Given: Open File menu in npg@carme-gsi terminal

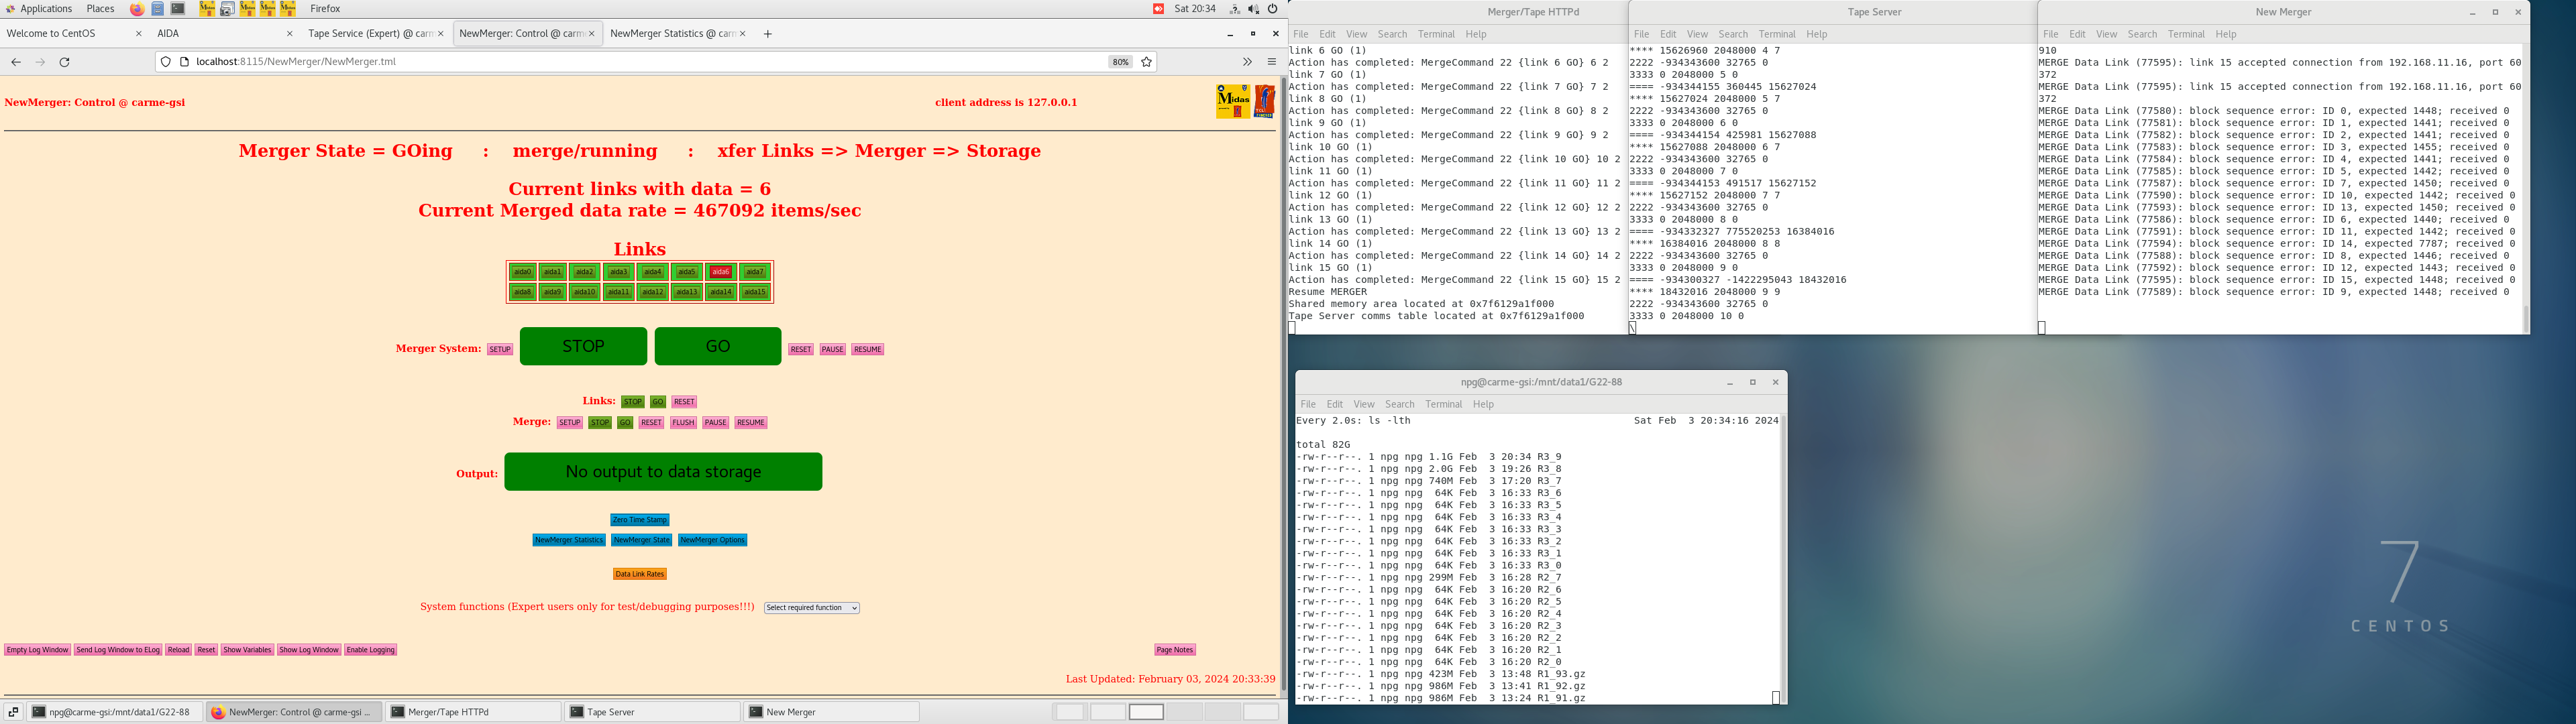Looking at the screenshot, I should tap(1308, 404).
